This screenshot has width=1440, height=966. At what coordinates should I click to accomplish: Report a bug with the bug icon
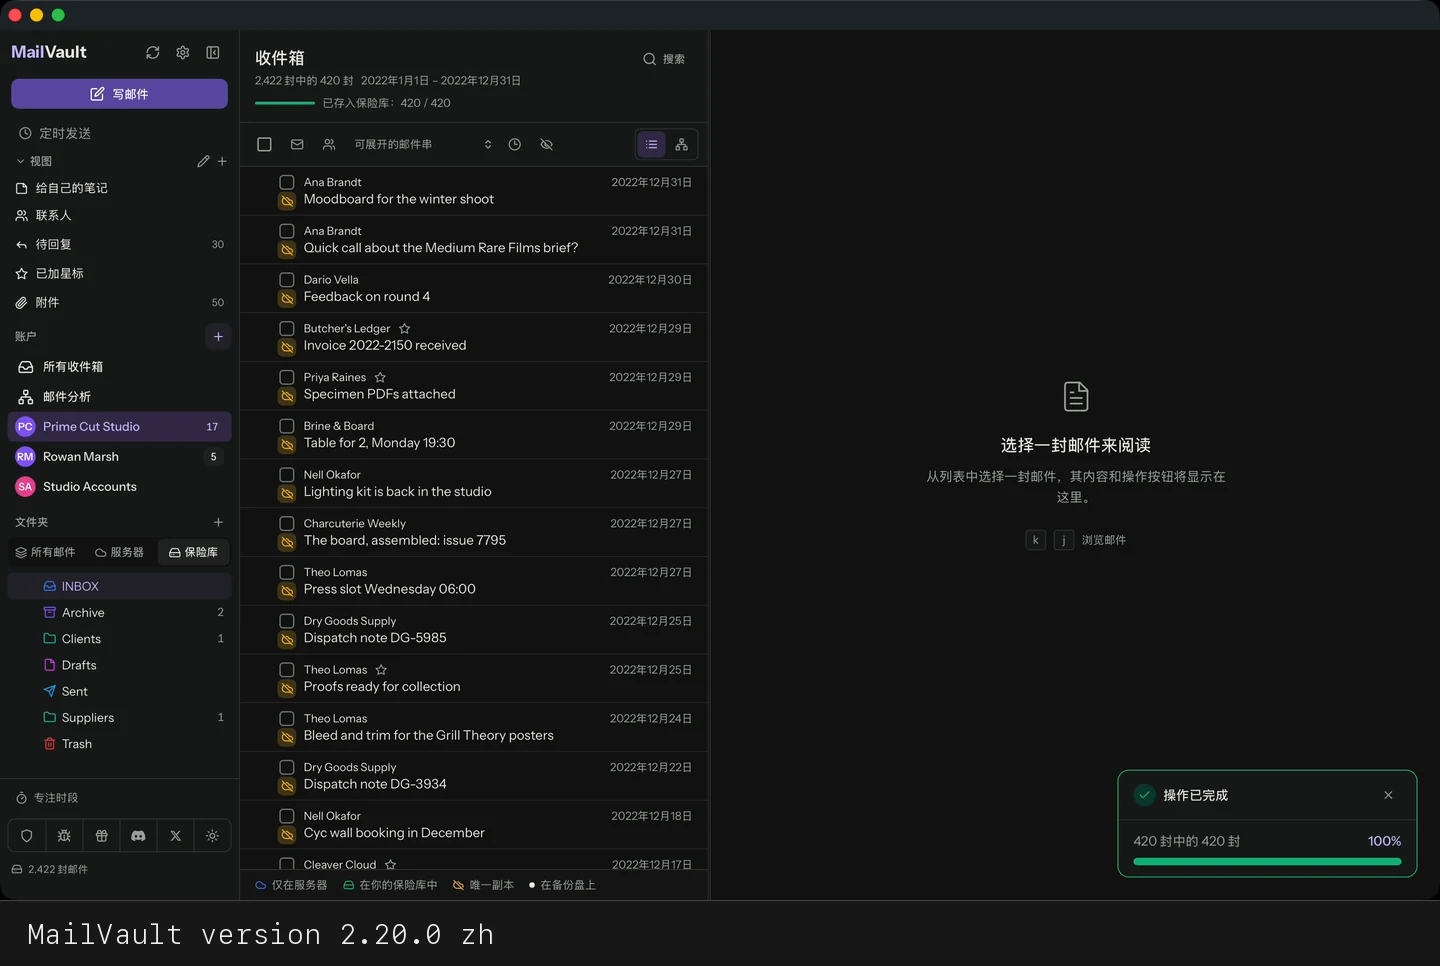[64, 836]
